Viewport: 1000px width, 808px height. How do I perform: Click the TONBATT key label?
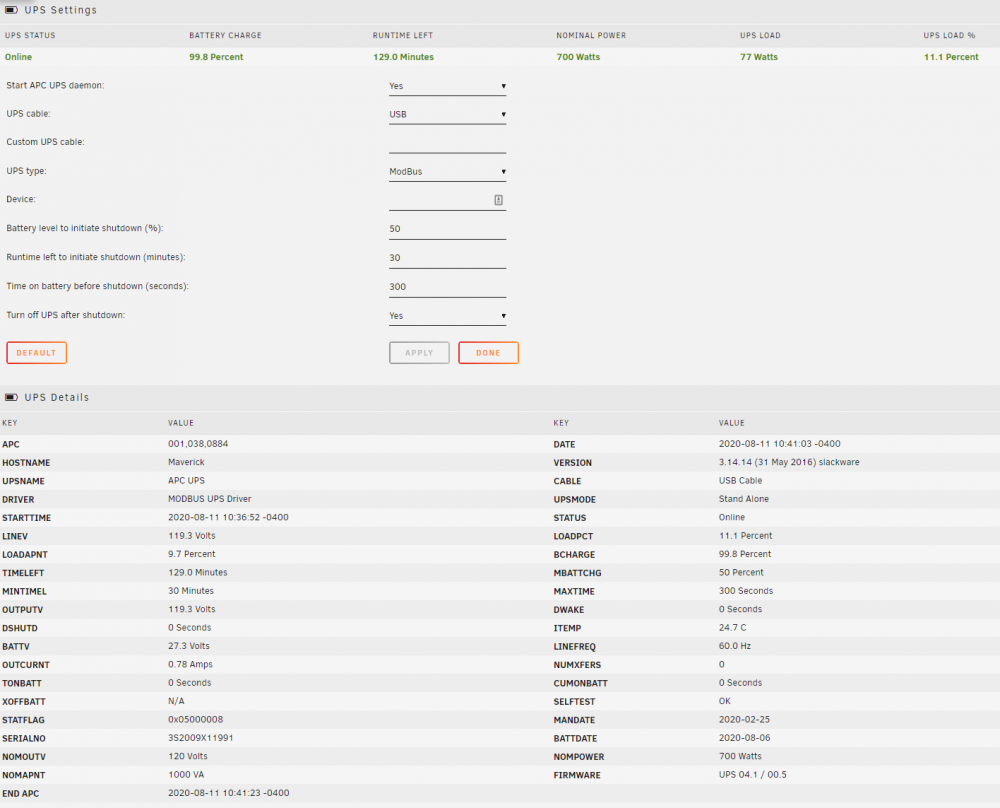click(22, 684)
